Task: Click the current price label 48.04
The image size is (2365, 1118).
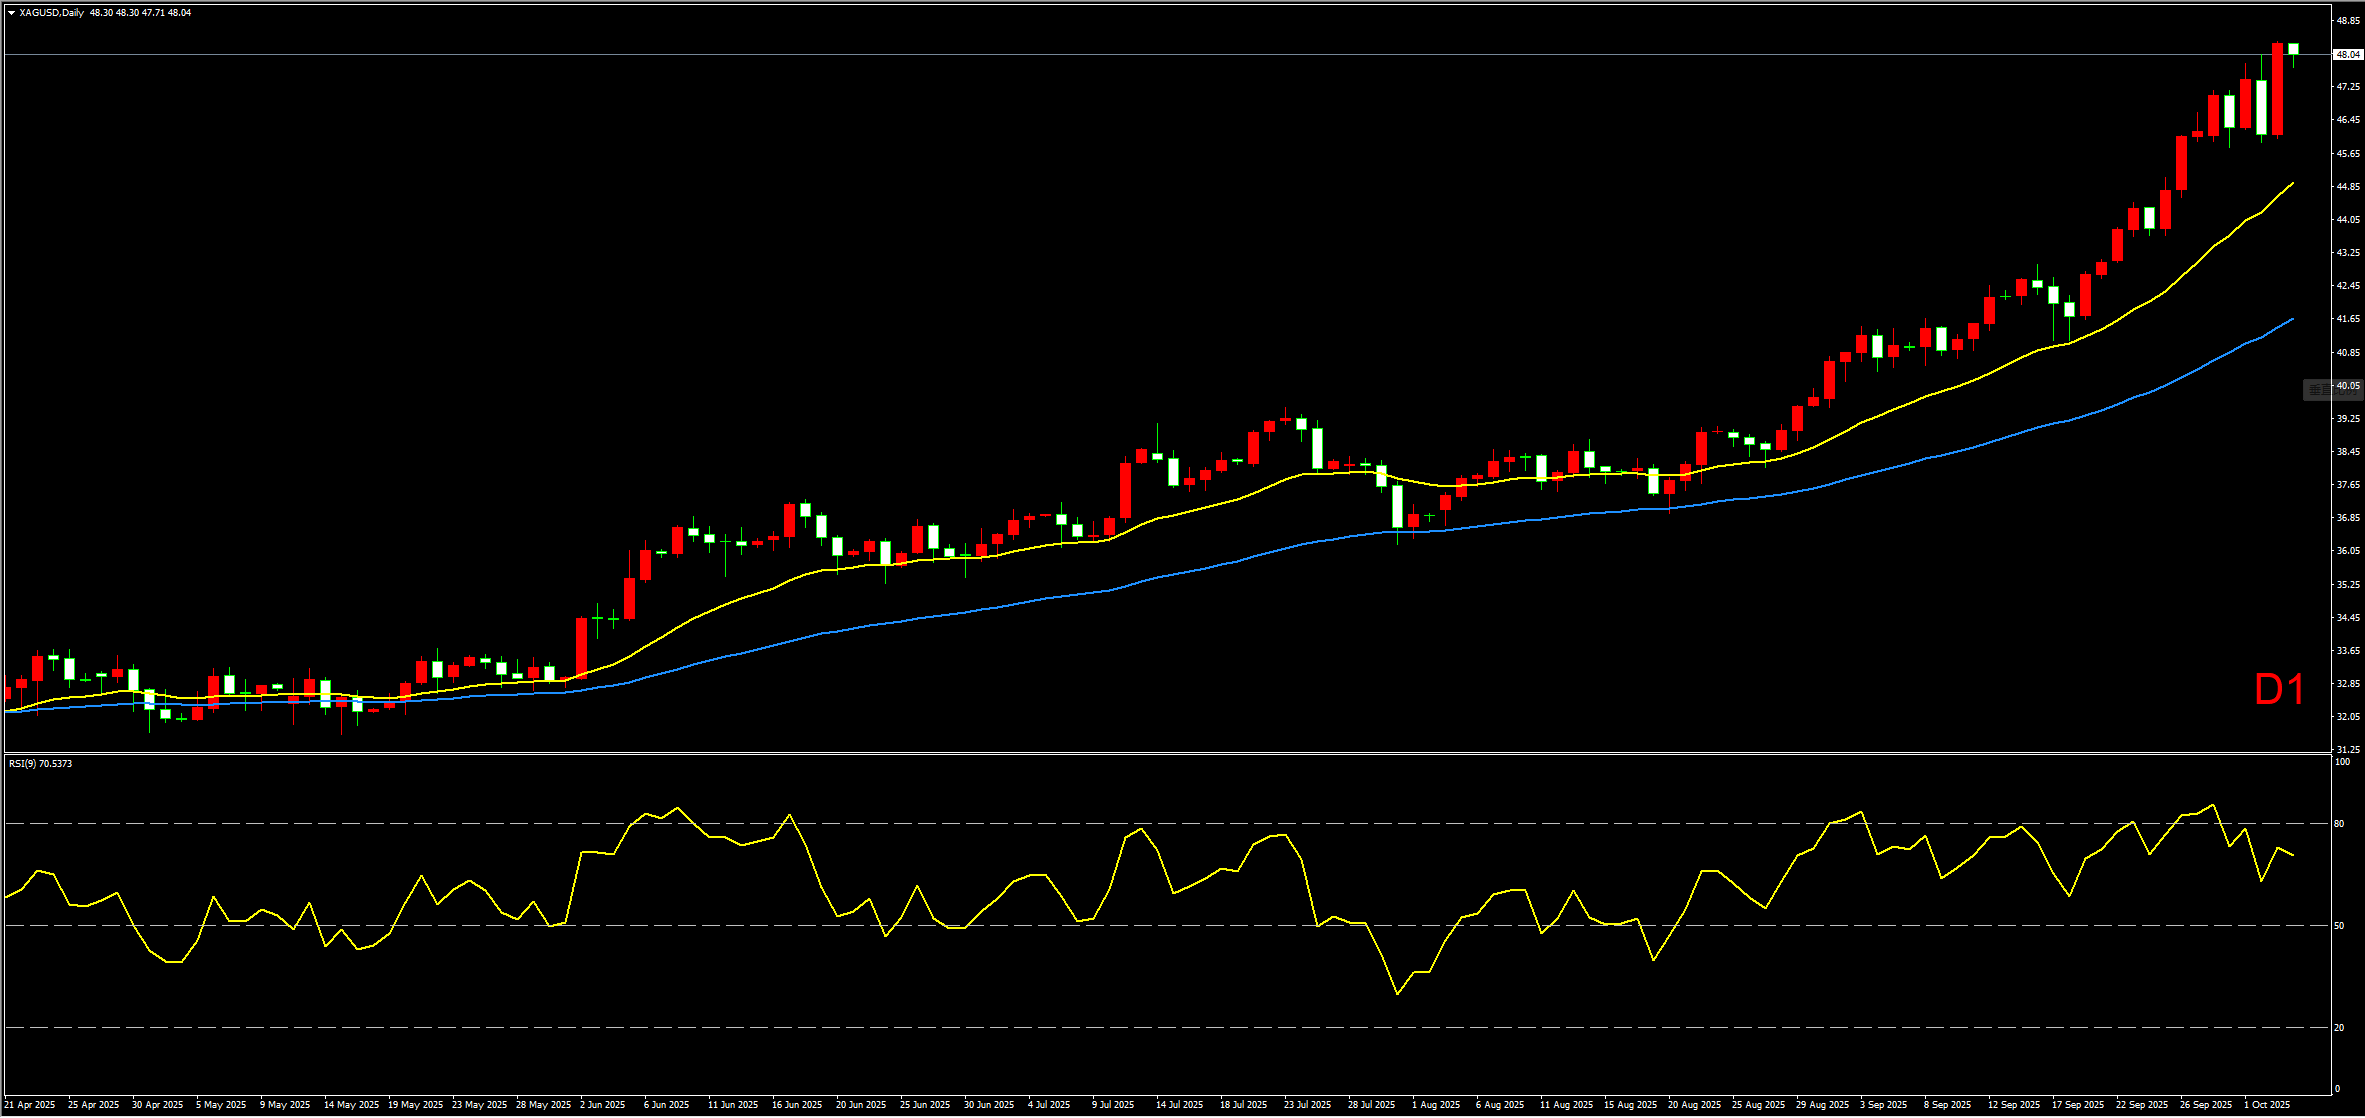Action: point(2347,54)
